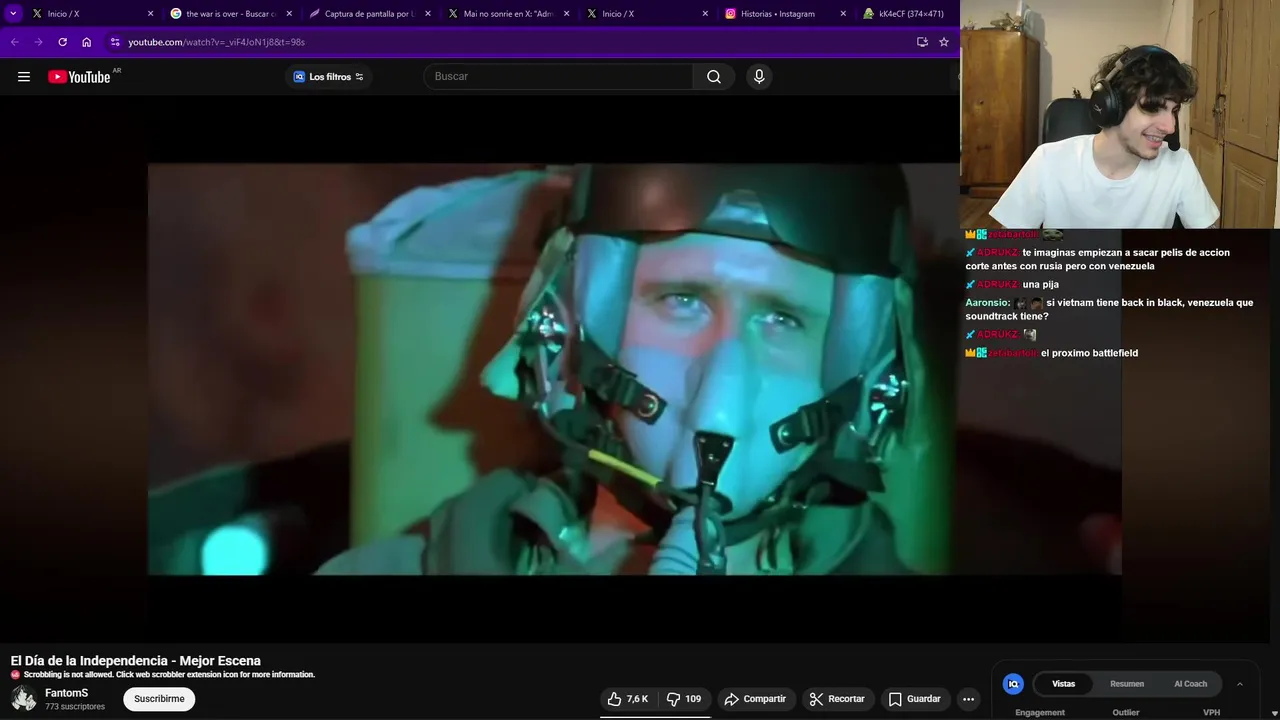Open the FantomS channel avatar

click(x=24, y=699)
